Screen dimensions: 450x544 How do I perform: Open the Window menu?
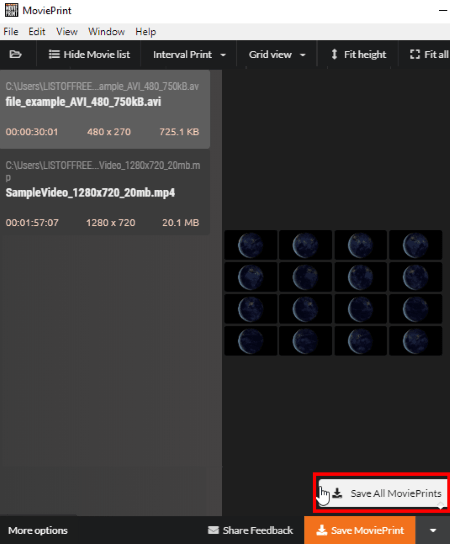(106, 32)
